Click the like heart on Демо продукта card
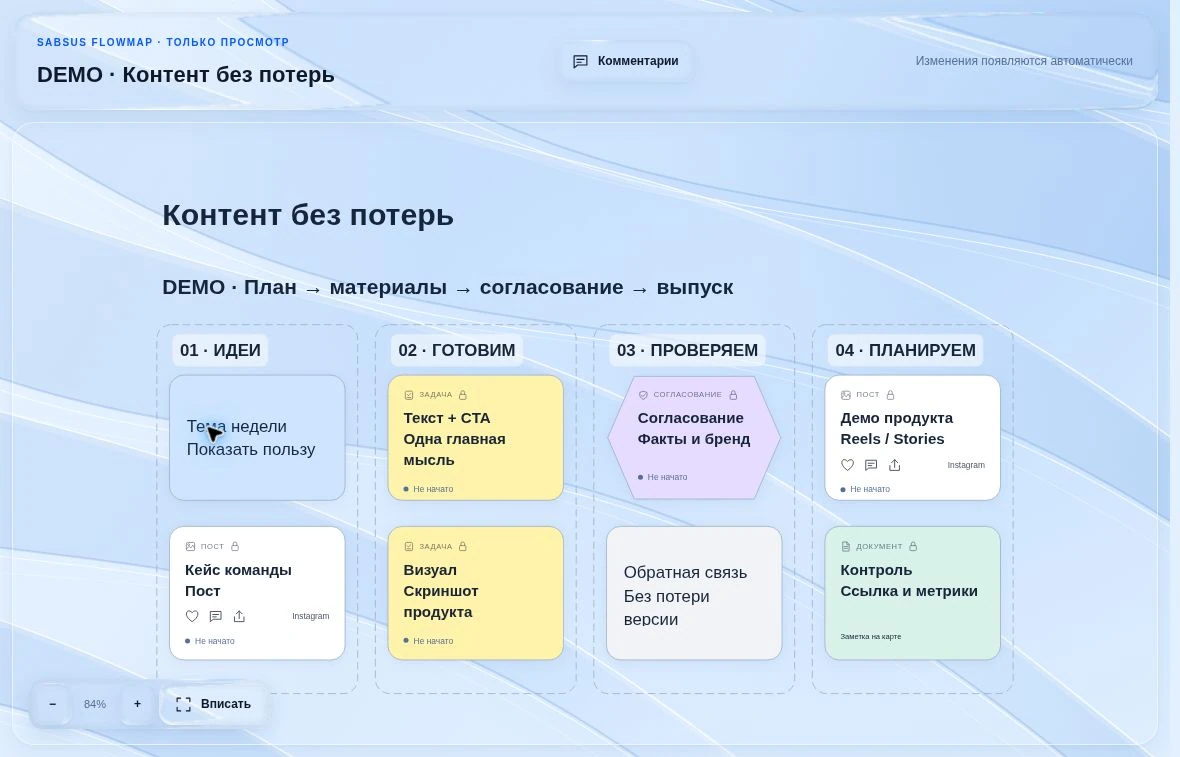Viewport: 1180px width, 757px height. coord(847,465)
